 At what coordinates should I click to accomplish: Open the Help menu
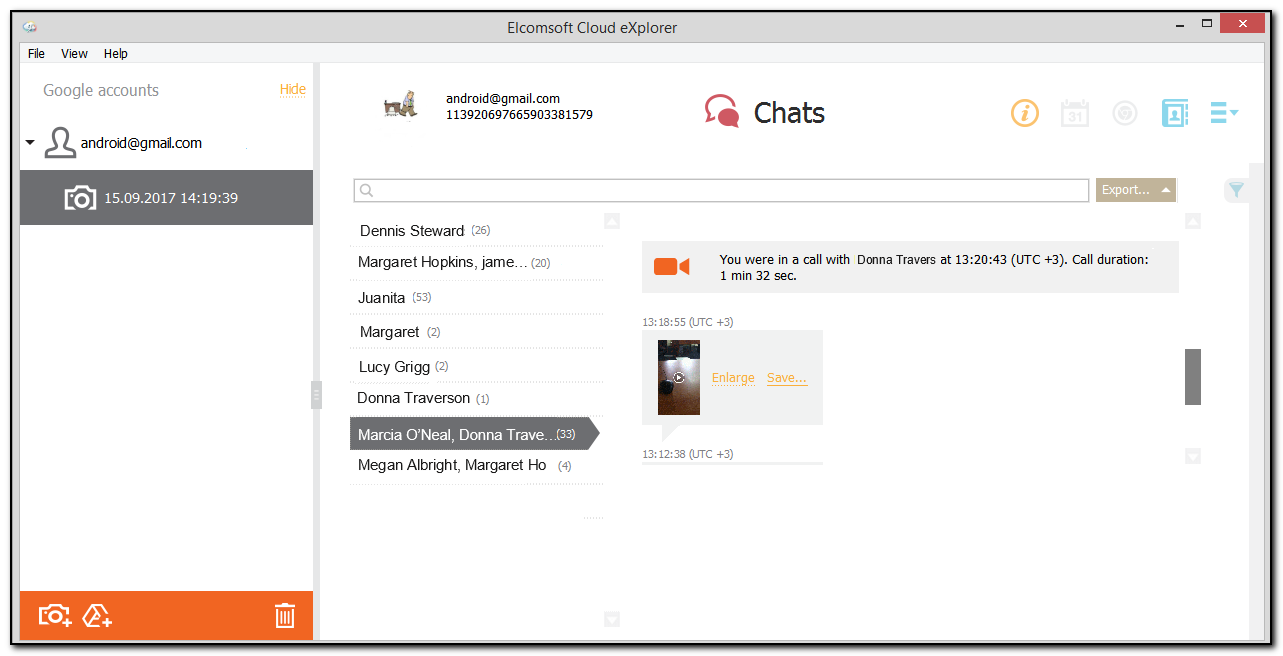(x=116, y=54)
